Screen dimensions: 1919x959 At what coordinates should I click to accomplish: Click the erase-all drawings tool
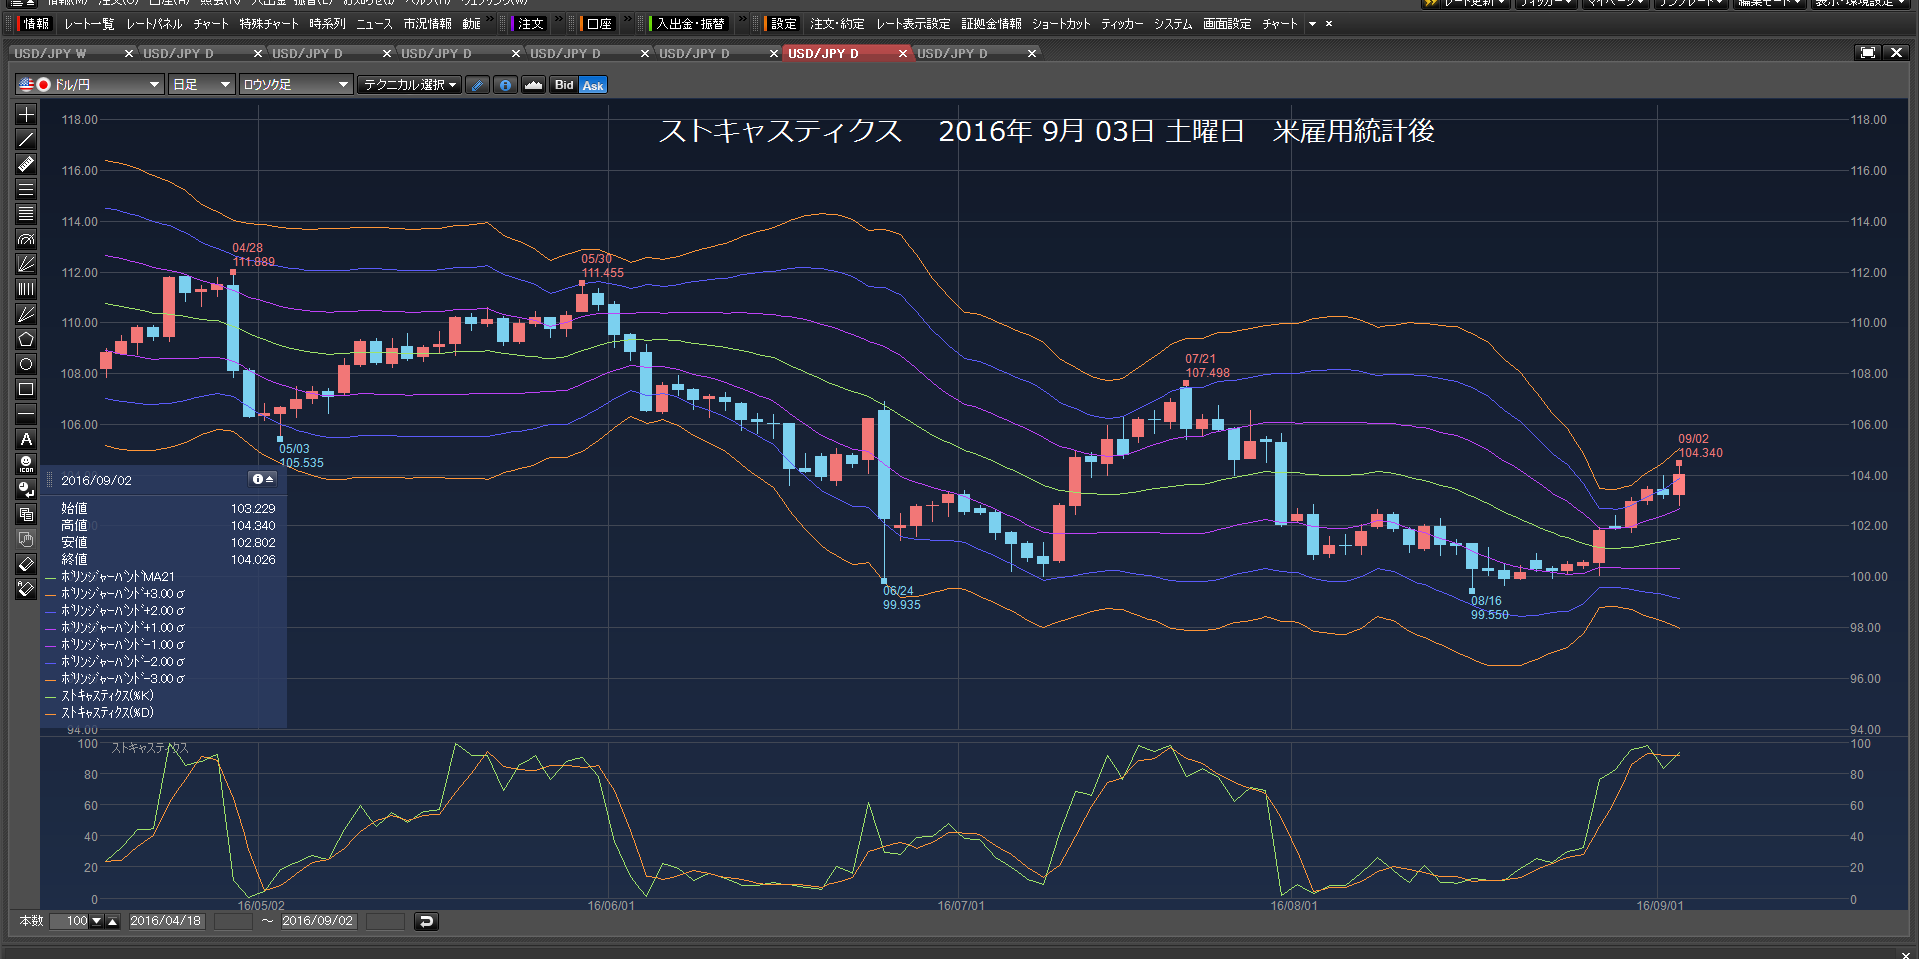pos(26,589)
